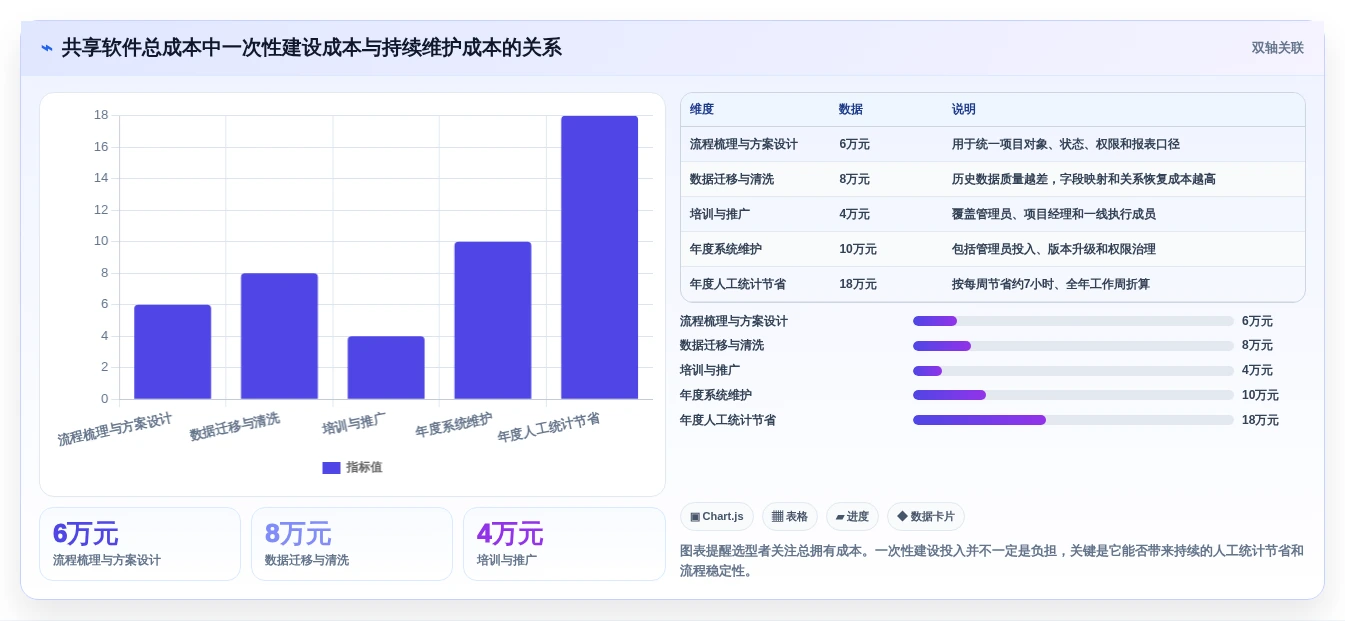Click the 数据 column header
The width and height of the screenshot is (1345, 621).
(851, 110)
